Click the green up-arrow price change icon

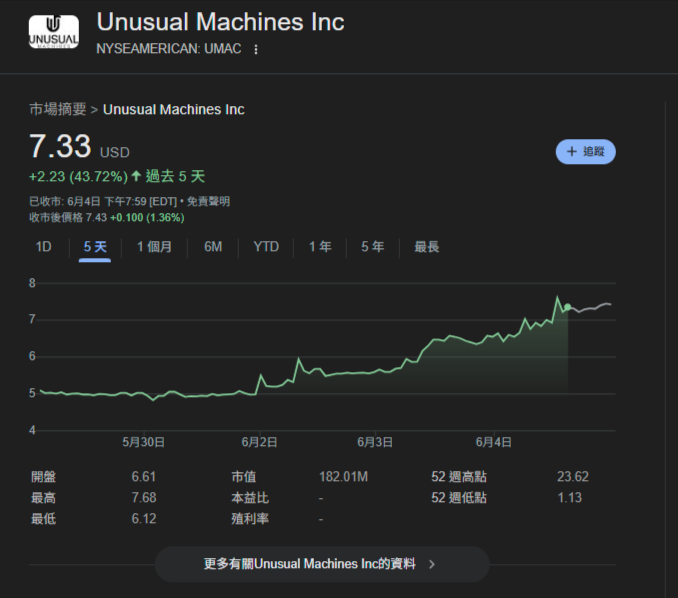136,177
